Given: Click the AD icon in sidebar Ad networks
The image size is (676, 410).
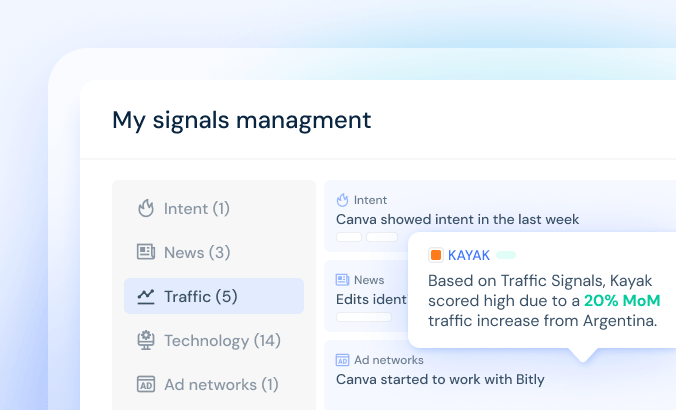Looking at the screenshot, I should [x=146, y=384].
